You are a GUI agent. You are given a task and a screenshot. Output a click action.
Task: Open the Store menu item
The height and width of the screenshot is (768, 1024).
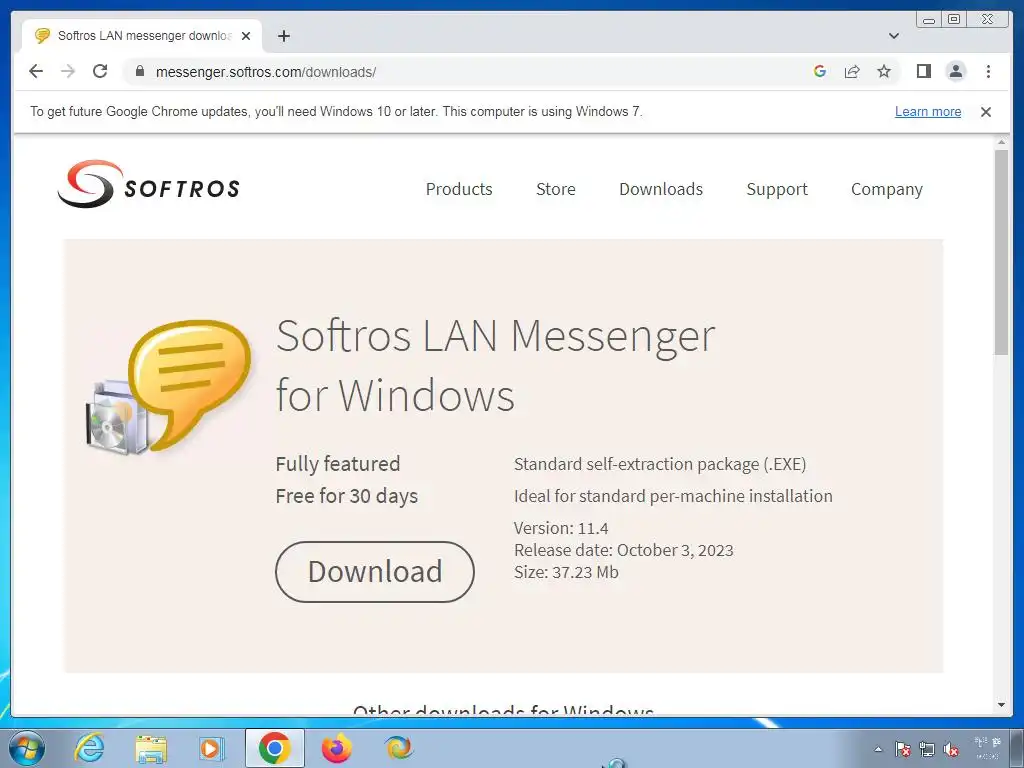coord(556,189)
